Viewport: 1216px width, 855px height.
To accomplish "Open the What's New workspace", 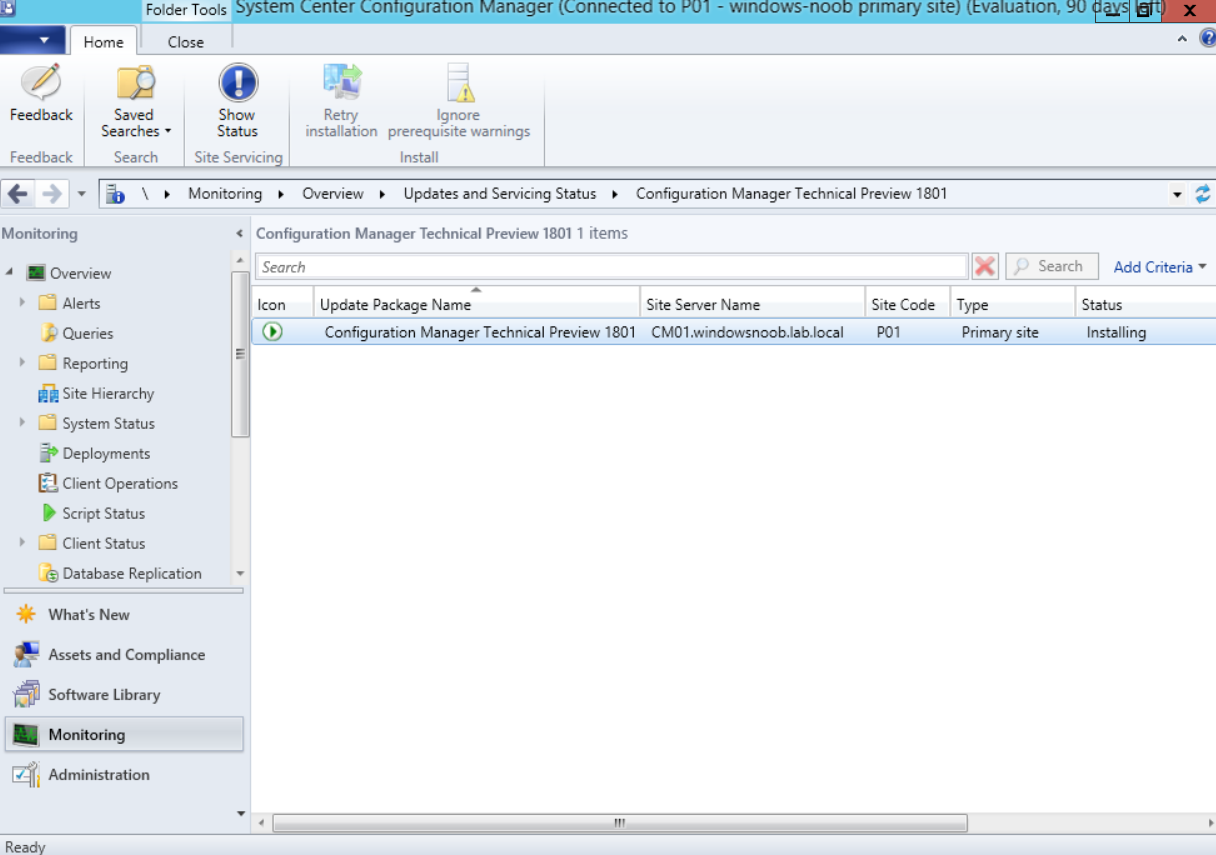I will [x=124, y=615].
